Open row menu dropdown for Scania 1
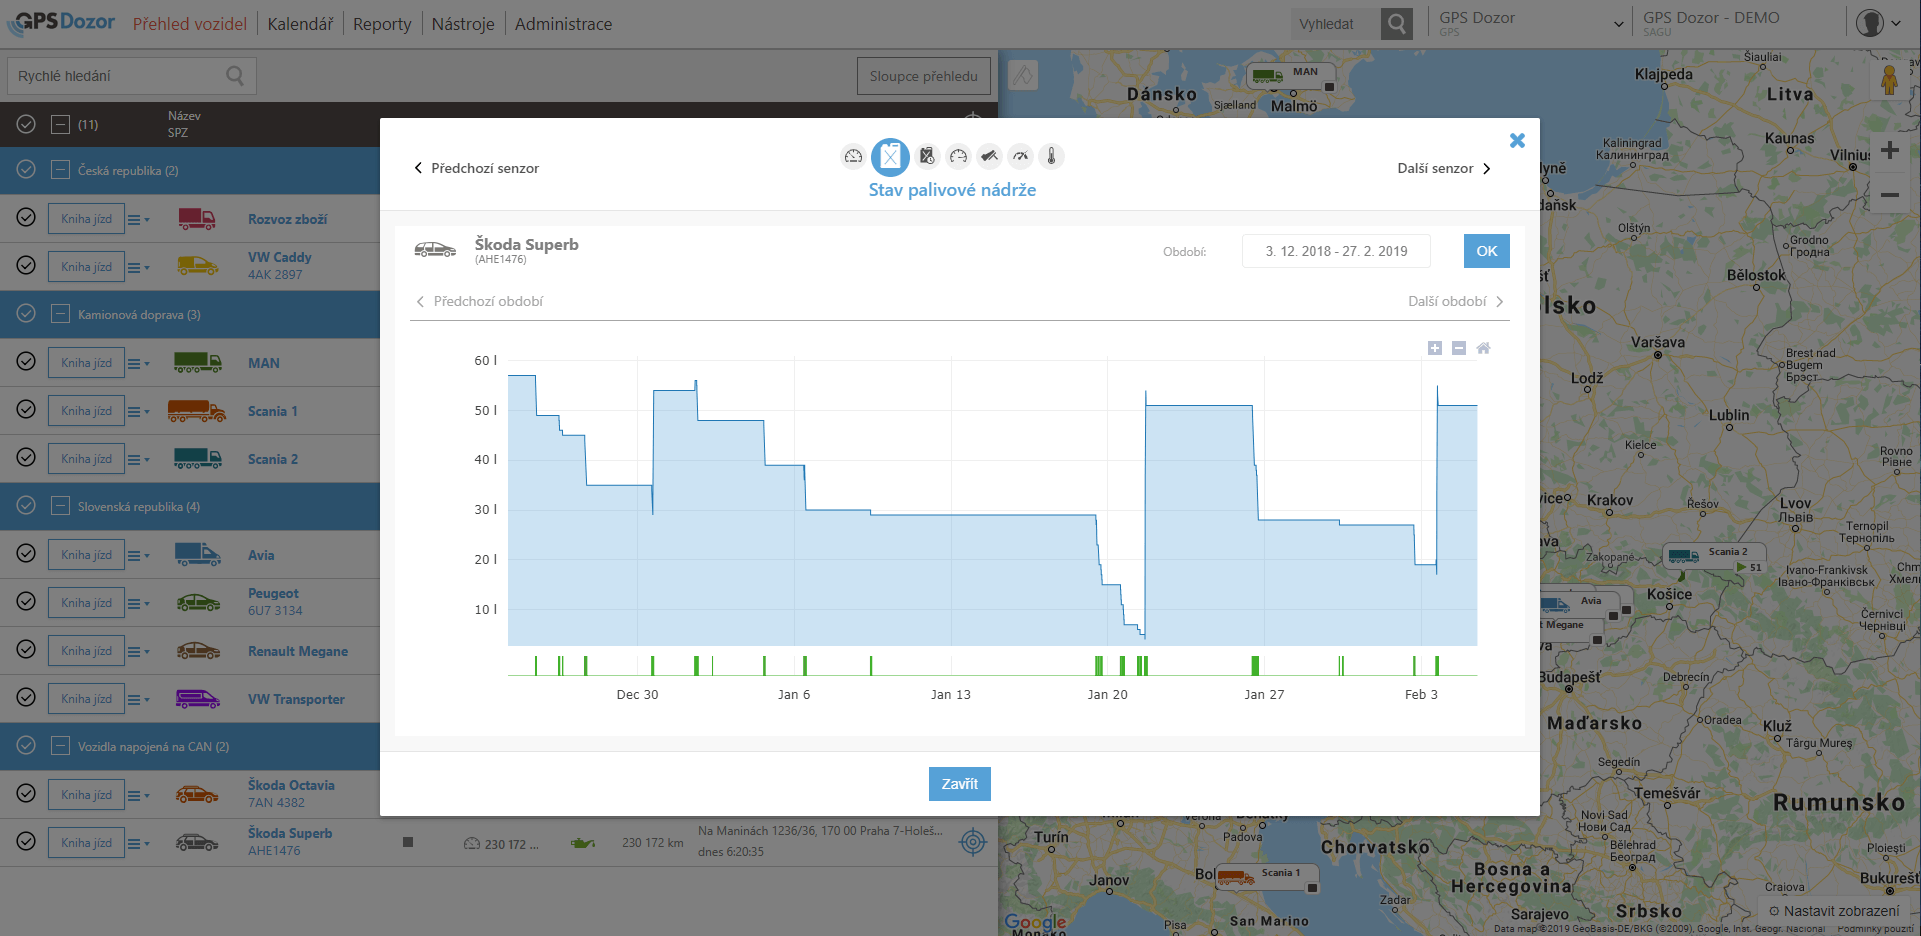Viewport: 1921px width, 936px height. (x=138, y=411)
